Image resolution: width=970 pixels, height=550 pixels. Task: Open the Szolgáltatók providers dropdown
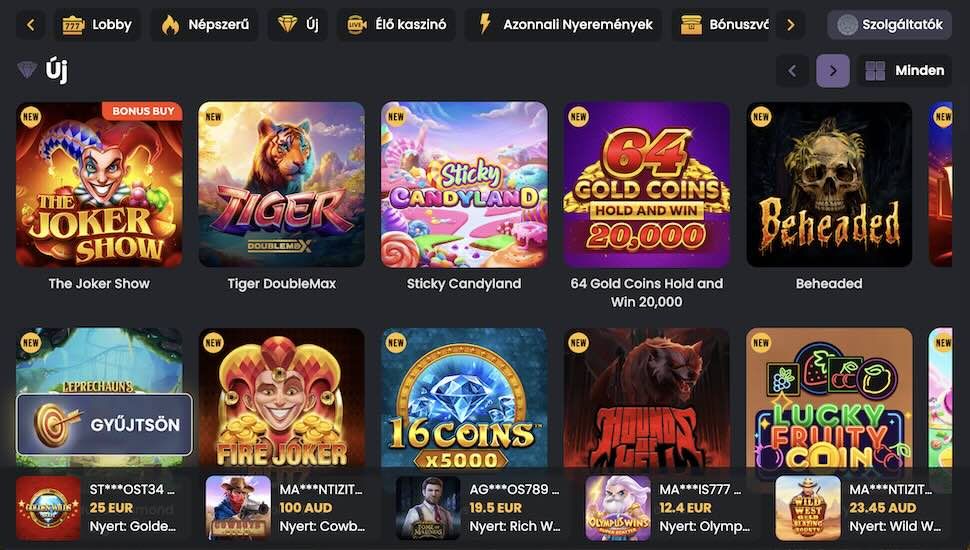(889, 25)
